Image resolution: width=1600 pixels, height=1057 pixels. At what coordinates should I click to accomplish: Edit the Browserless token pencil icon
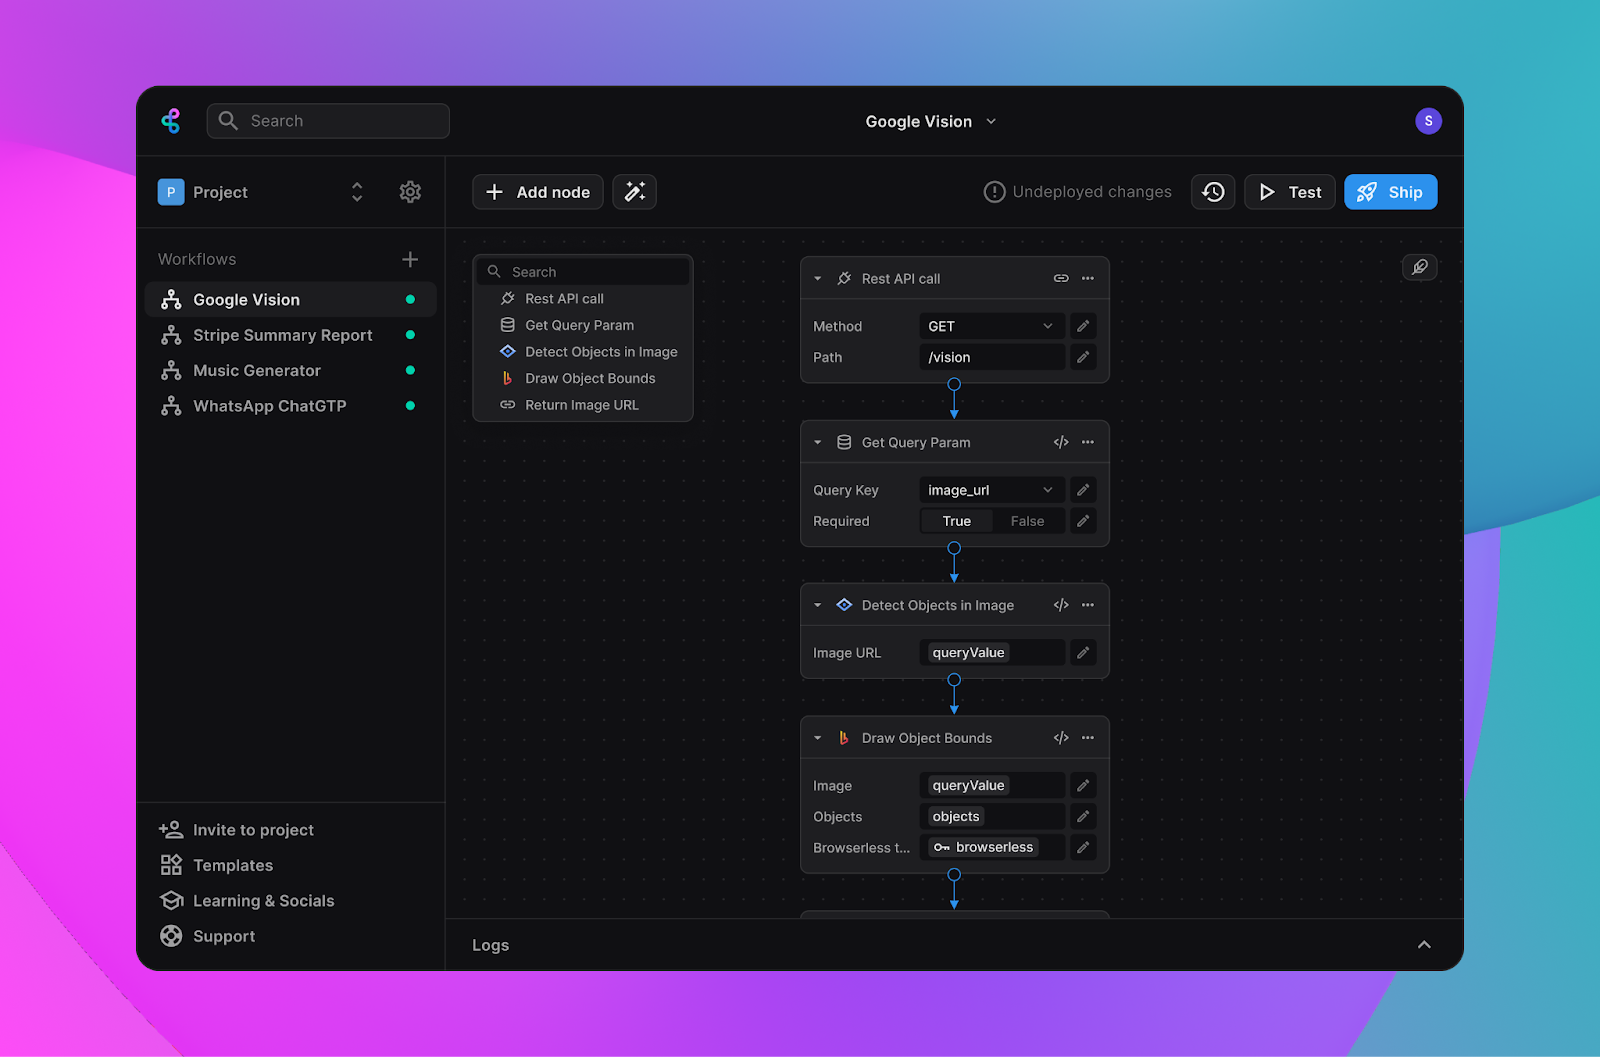(x=1083, y=847)
